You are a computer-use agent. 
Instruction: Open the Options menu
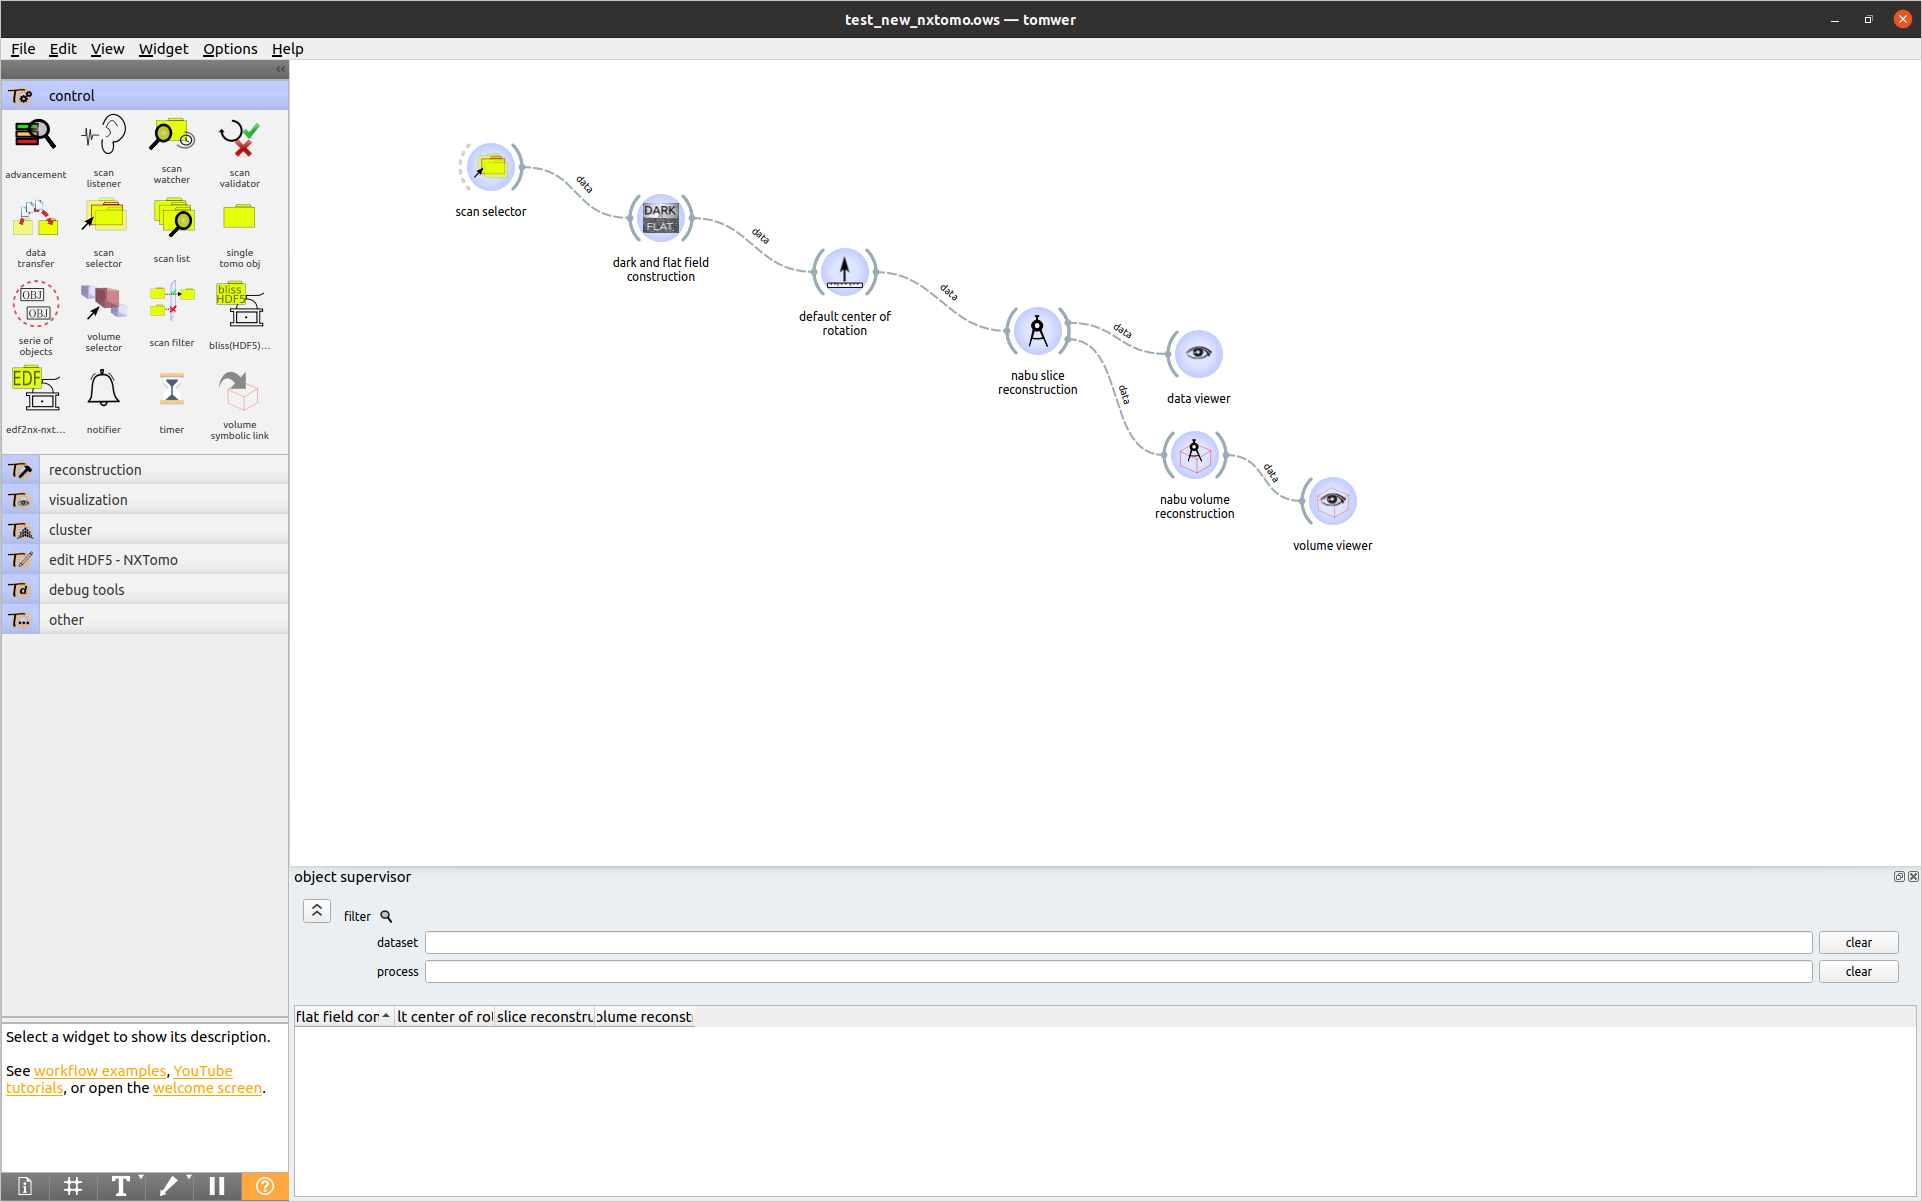pos(228,47)
